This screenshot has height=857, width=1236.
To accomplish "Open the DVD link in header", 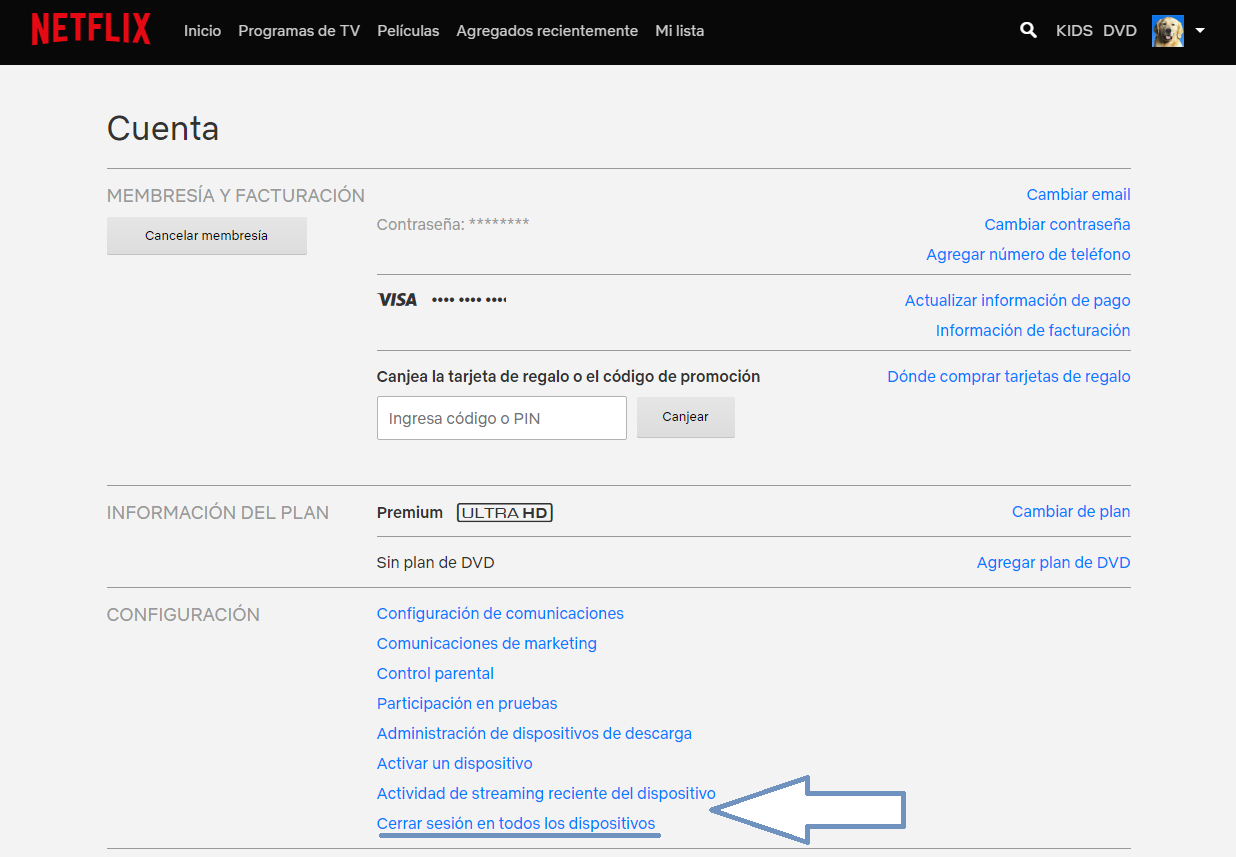I will point(1120,31).
